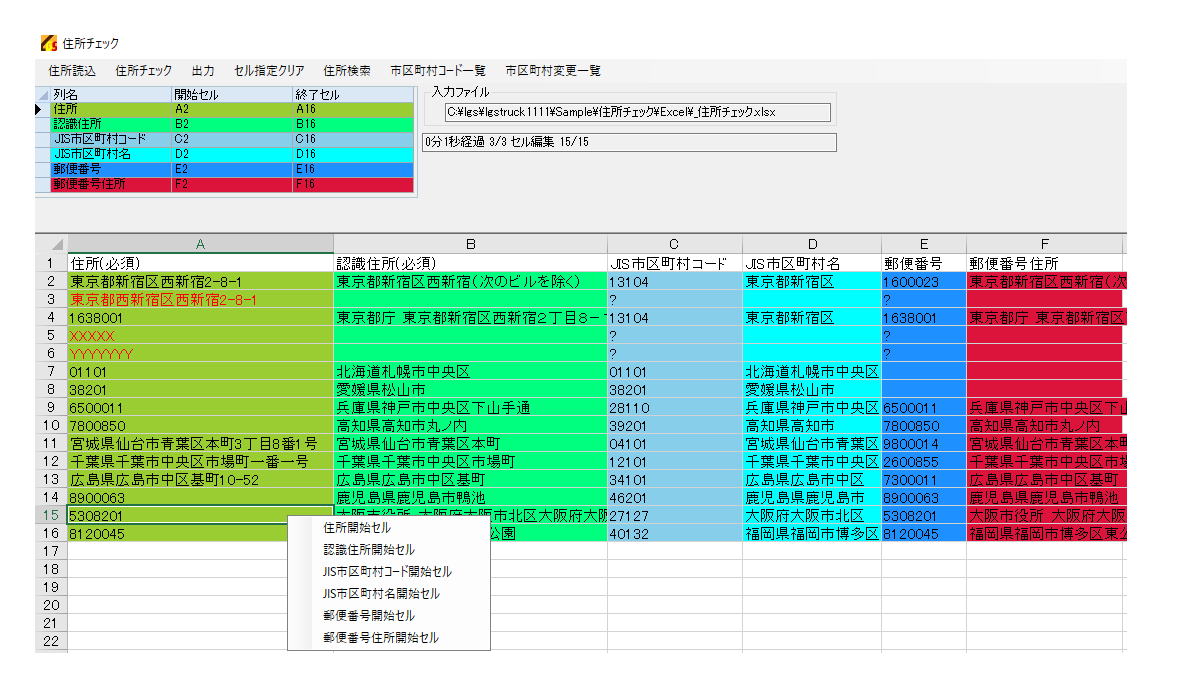Image resolution: width=1201 pixels, height=685 pixels.
Task: Open 市区町村変更一覧 from menu bar
Action: pyautogui.click(x=553, y=71)
